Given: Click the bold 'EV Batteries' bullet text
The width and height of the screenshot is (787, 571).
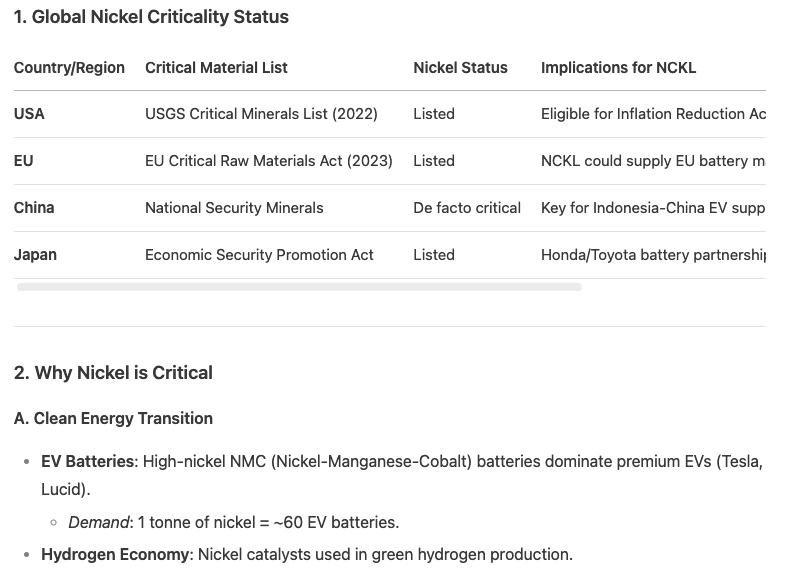Looking at the screenshot, I should [x=88, y=462].
